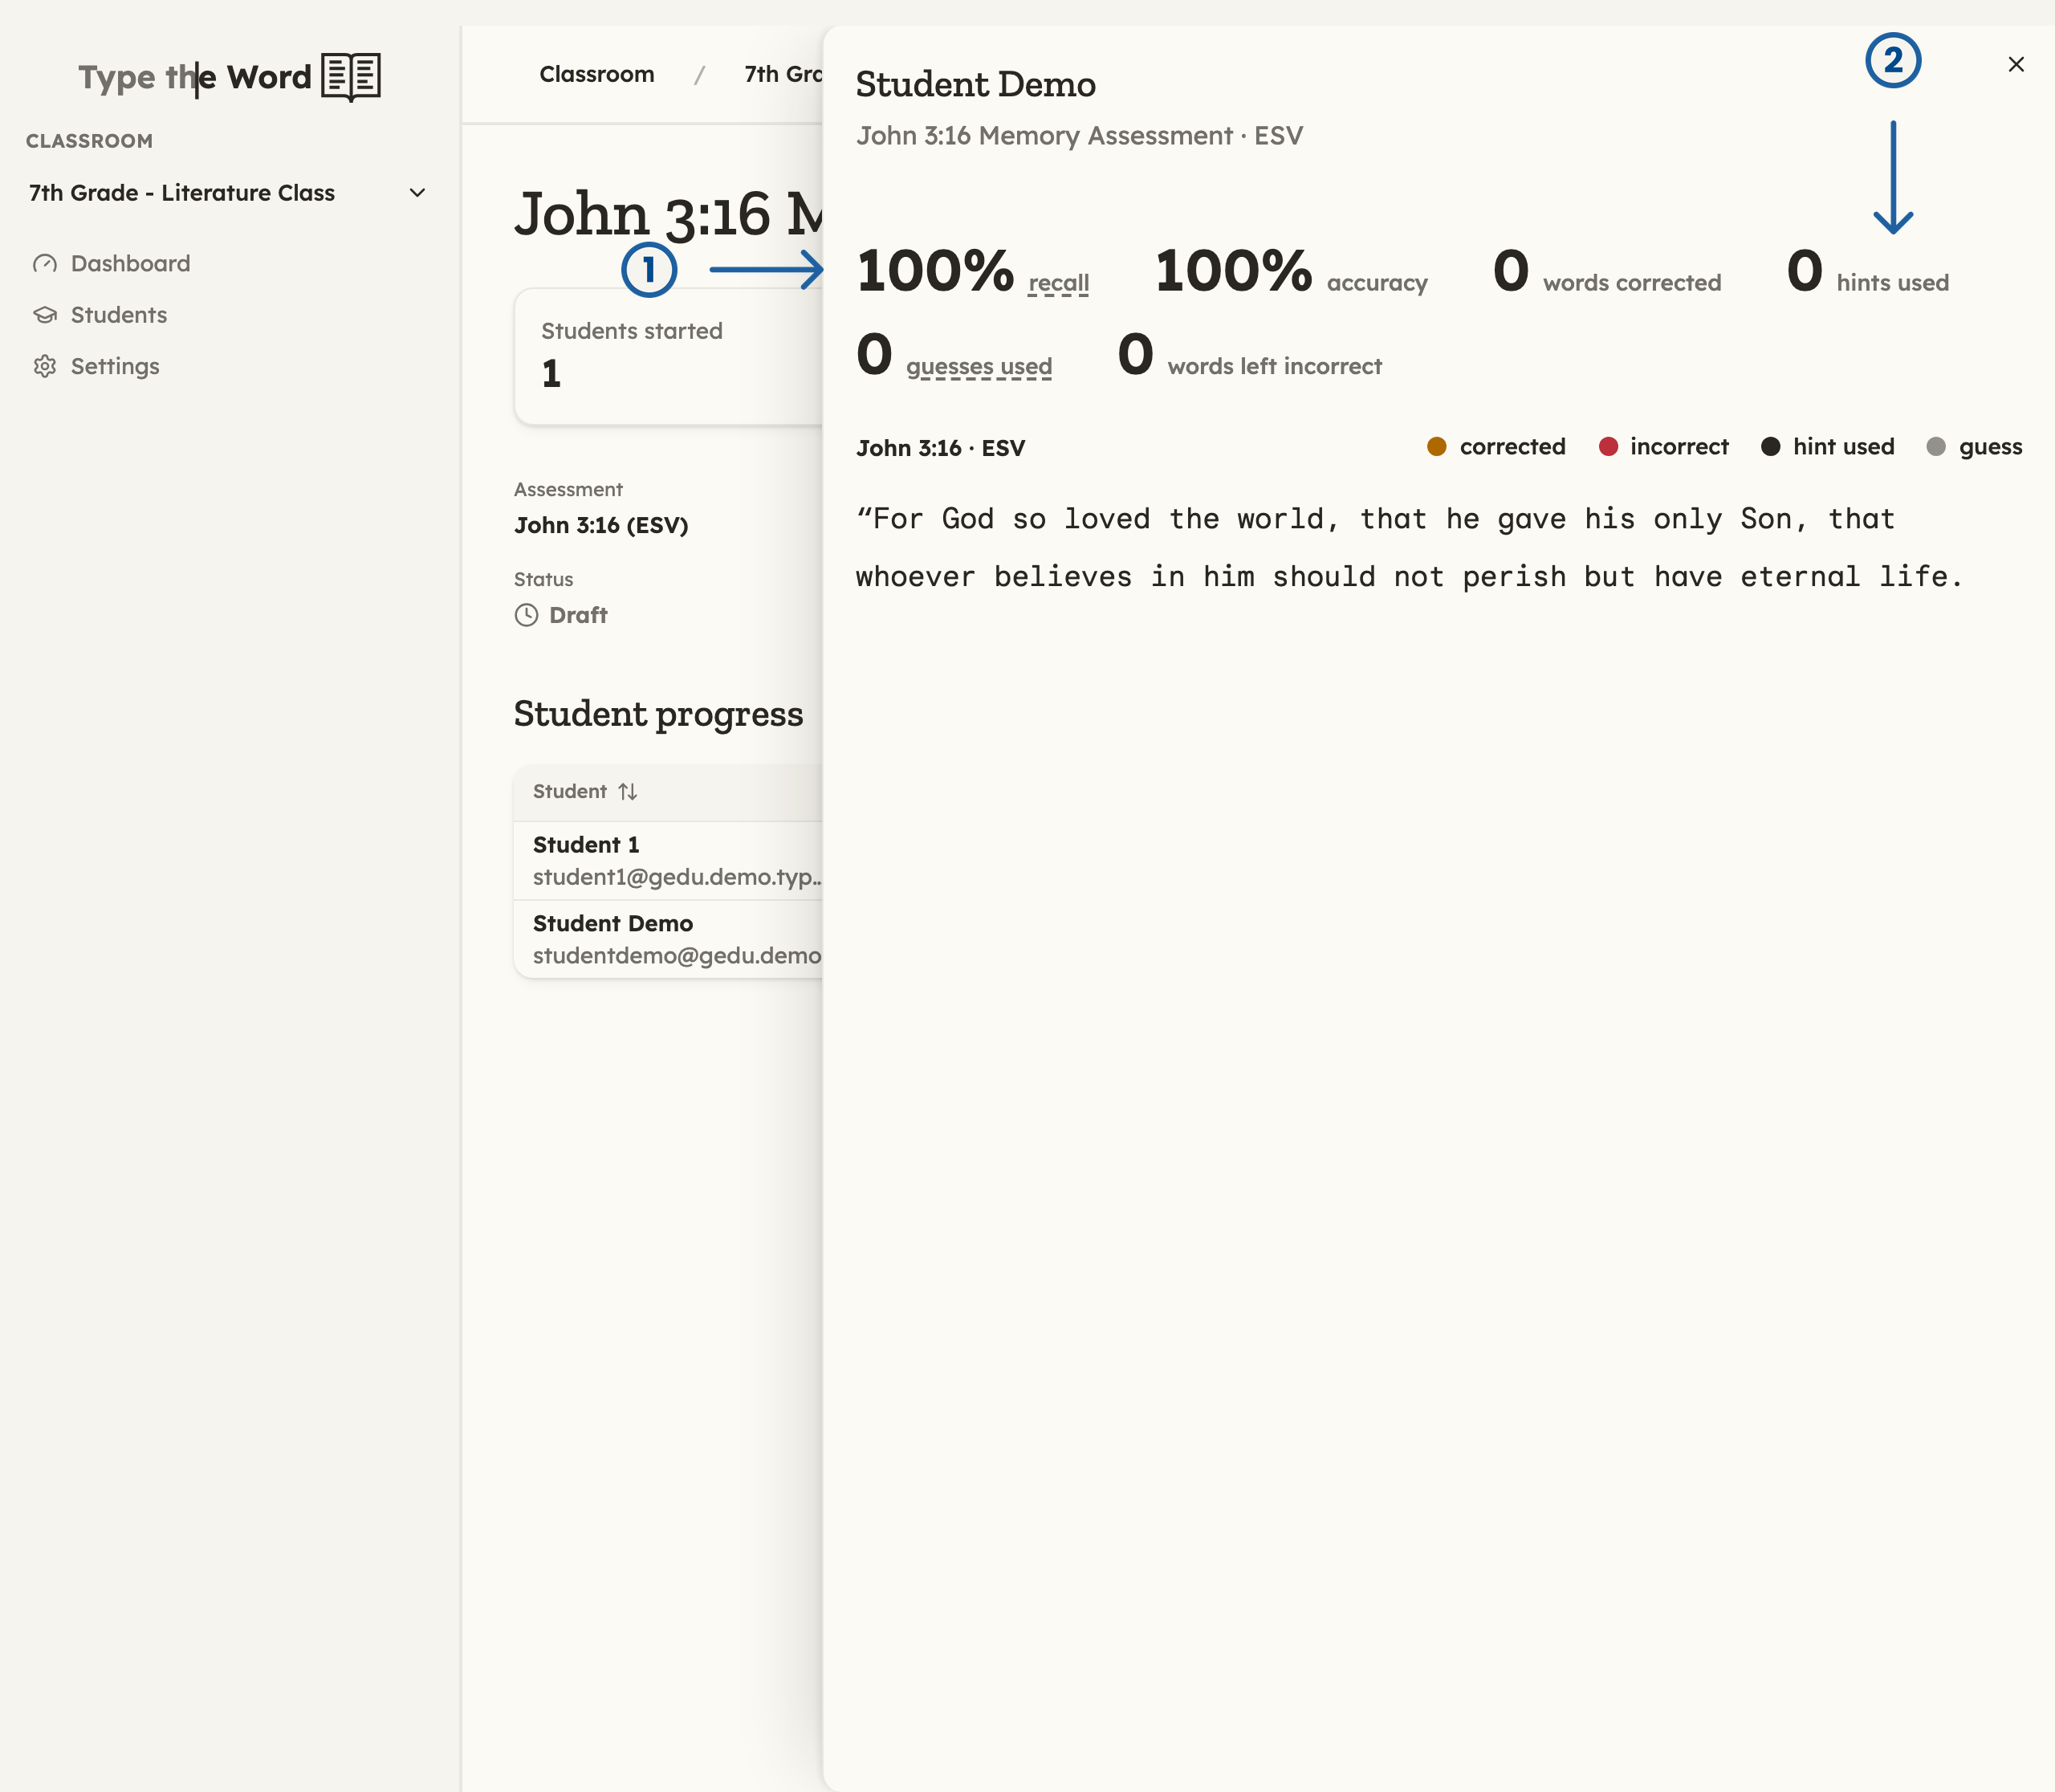
Task: Click the Classroom breadcrumb link
Action: (x=597, y=74)
